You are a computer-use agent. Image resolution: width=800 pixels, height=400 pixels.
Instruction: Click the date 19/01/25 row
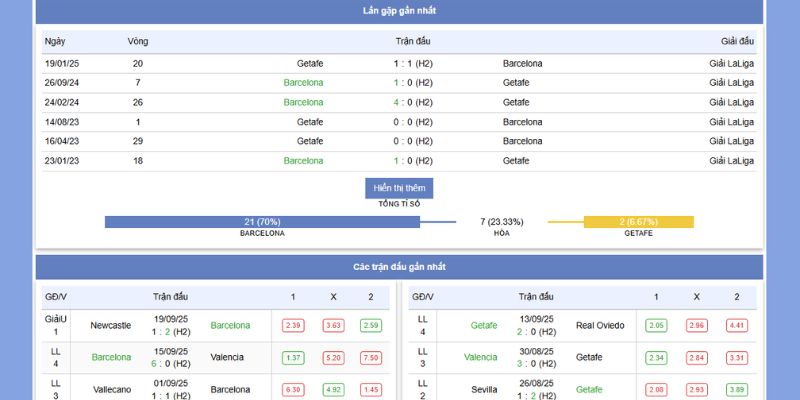(399, 64)
